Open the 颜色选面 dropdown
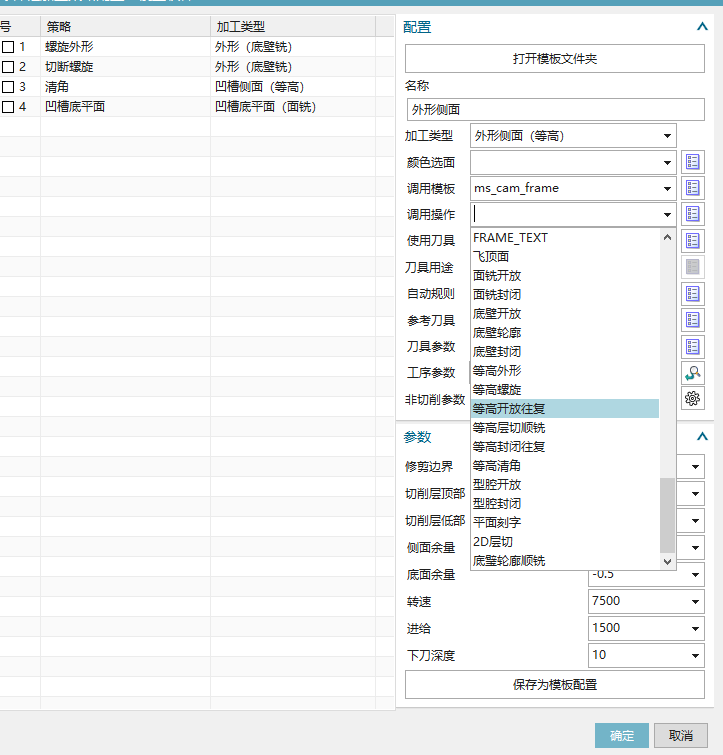723x755 pixels. point(667,162)
